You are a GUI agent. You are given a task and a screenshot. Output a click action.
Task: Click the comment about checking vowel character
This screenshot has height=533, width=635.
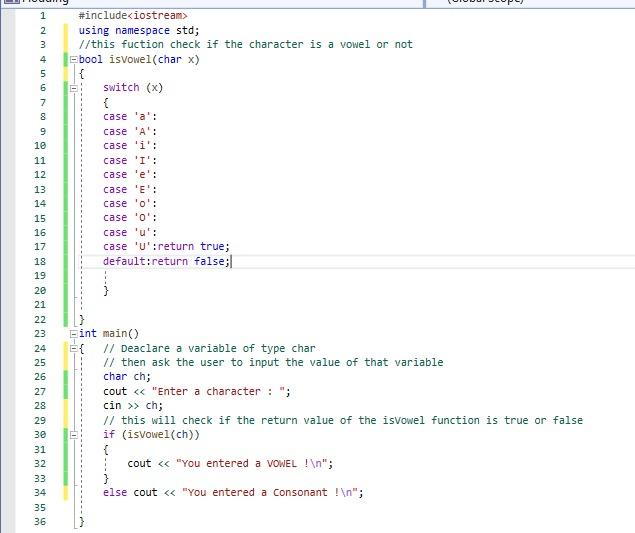tap(245, 44)
